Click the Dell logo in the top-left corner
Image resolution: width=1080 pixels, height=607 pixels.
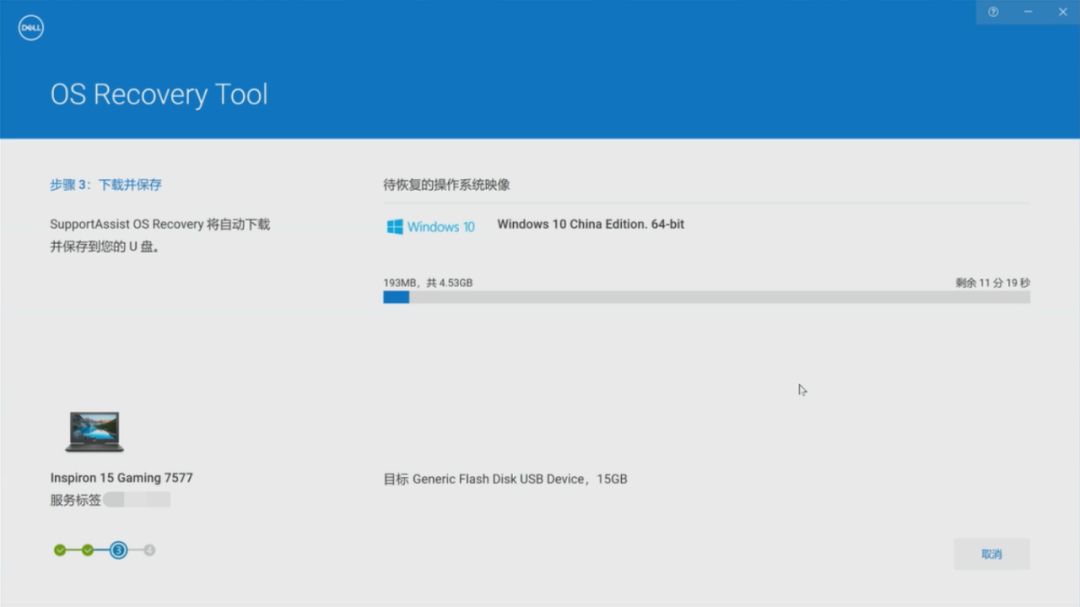pos(31,27)
